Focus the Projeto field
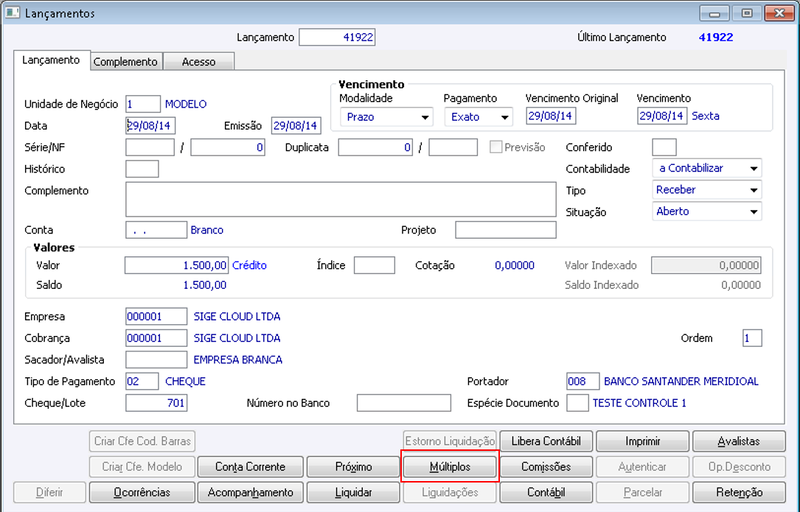800x512 pixels. pos(506,230)
